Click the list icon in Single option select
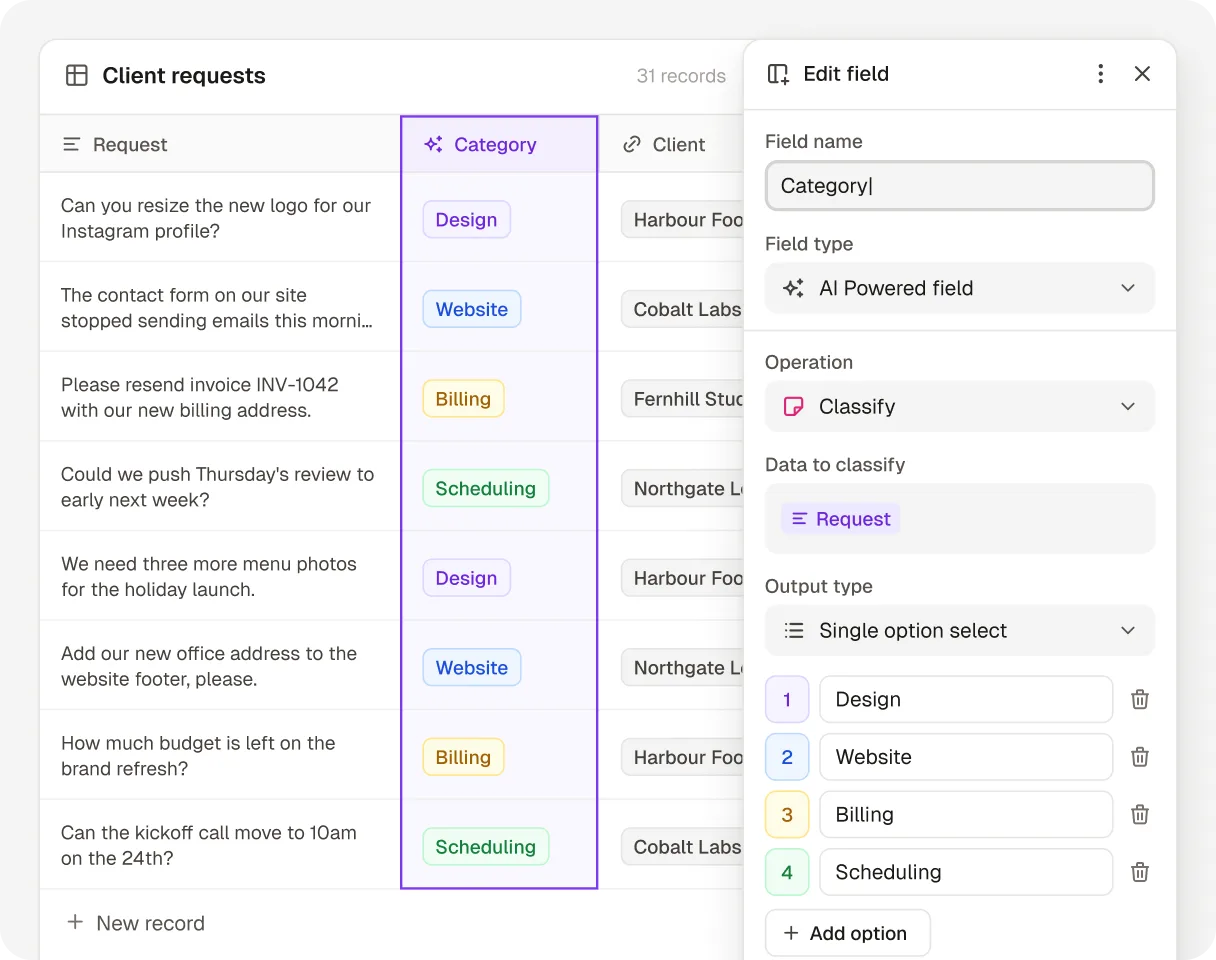This screenshot has height=960, width=1216. pos(793,631)
